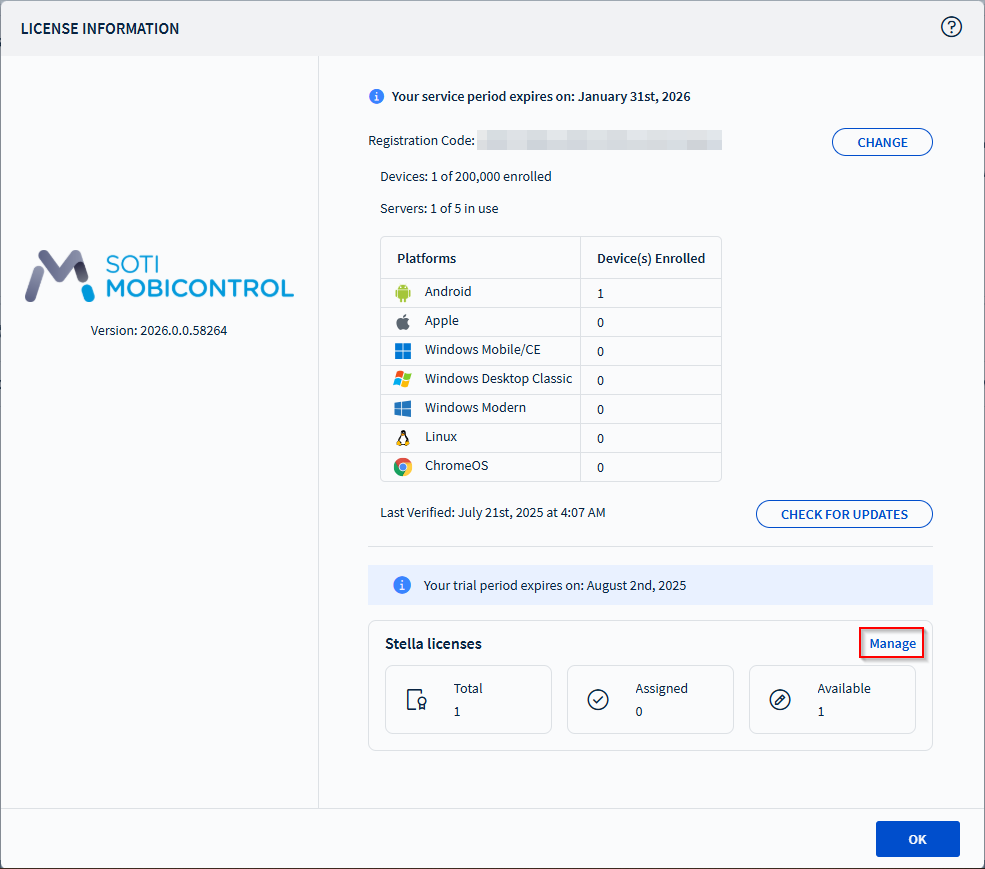Image resolution: width=985 pixels, height=869 pixels.
Task: Select the Platforms column header
Action: tap(426, 258)
